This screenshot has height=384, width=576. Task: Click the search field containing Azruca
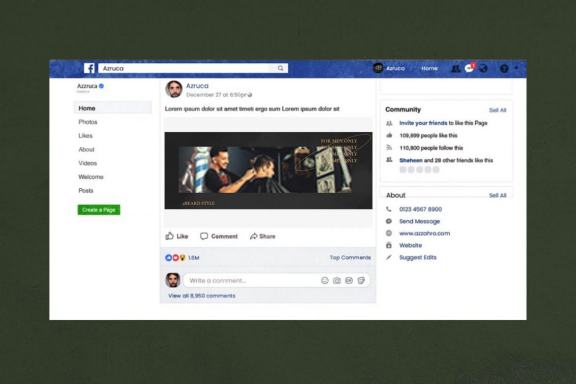point(193,68)
